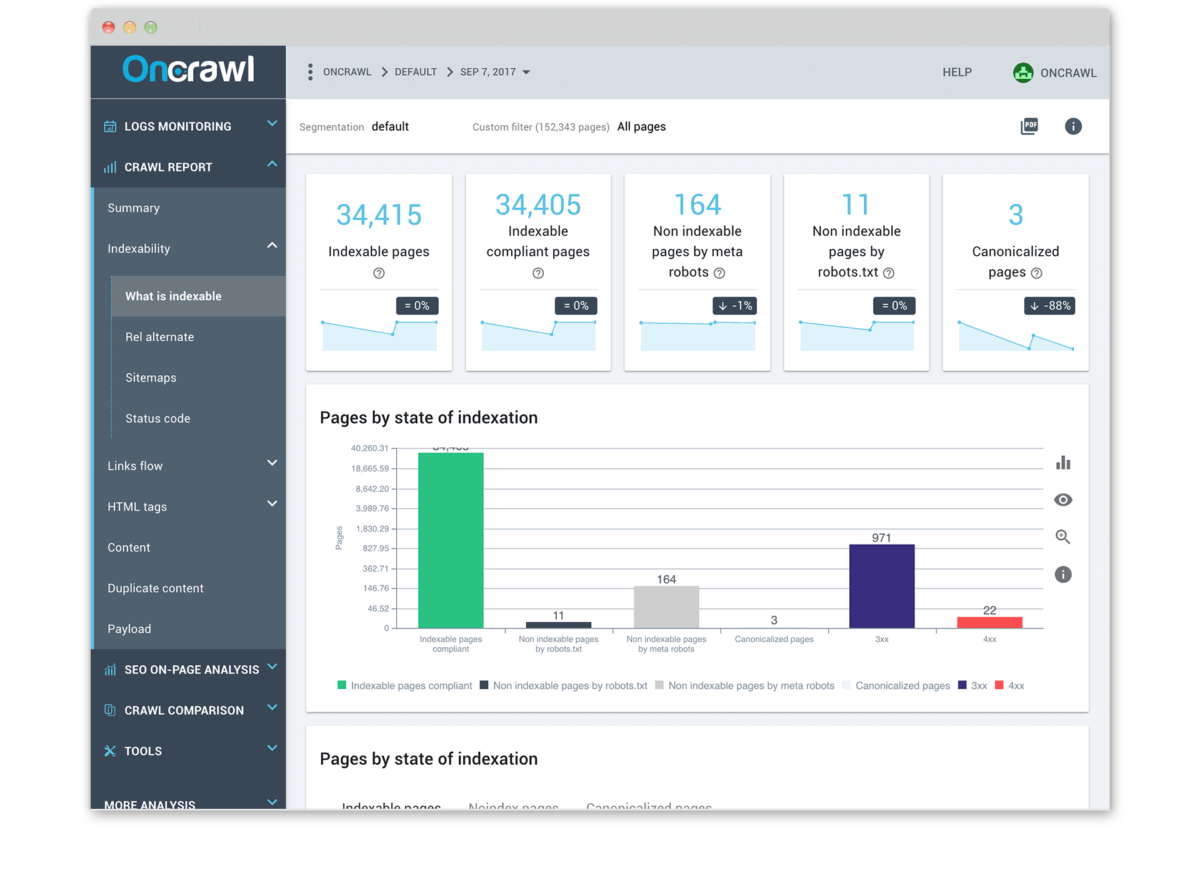Export the report as PDF
Viewport: 1200px width, 873px height.
1028,126
